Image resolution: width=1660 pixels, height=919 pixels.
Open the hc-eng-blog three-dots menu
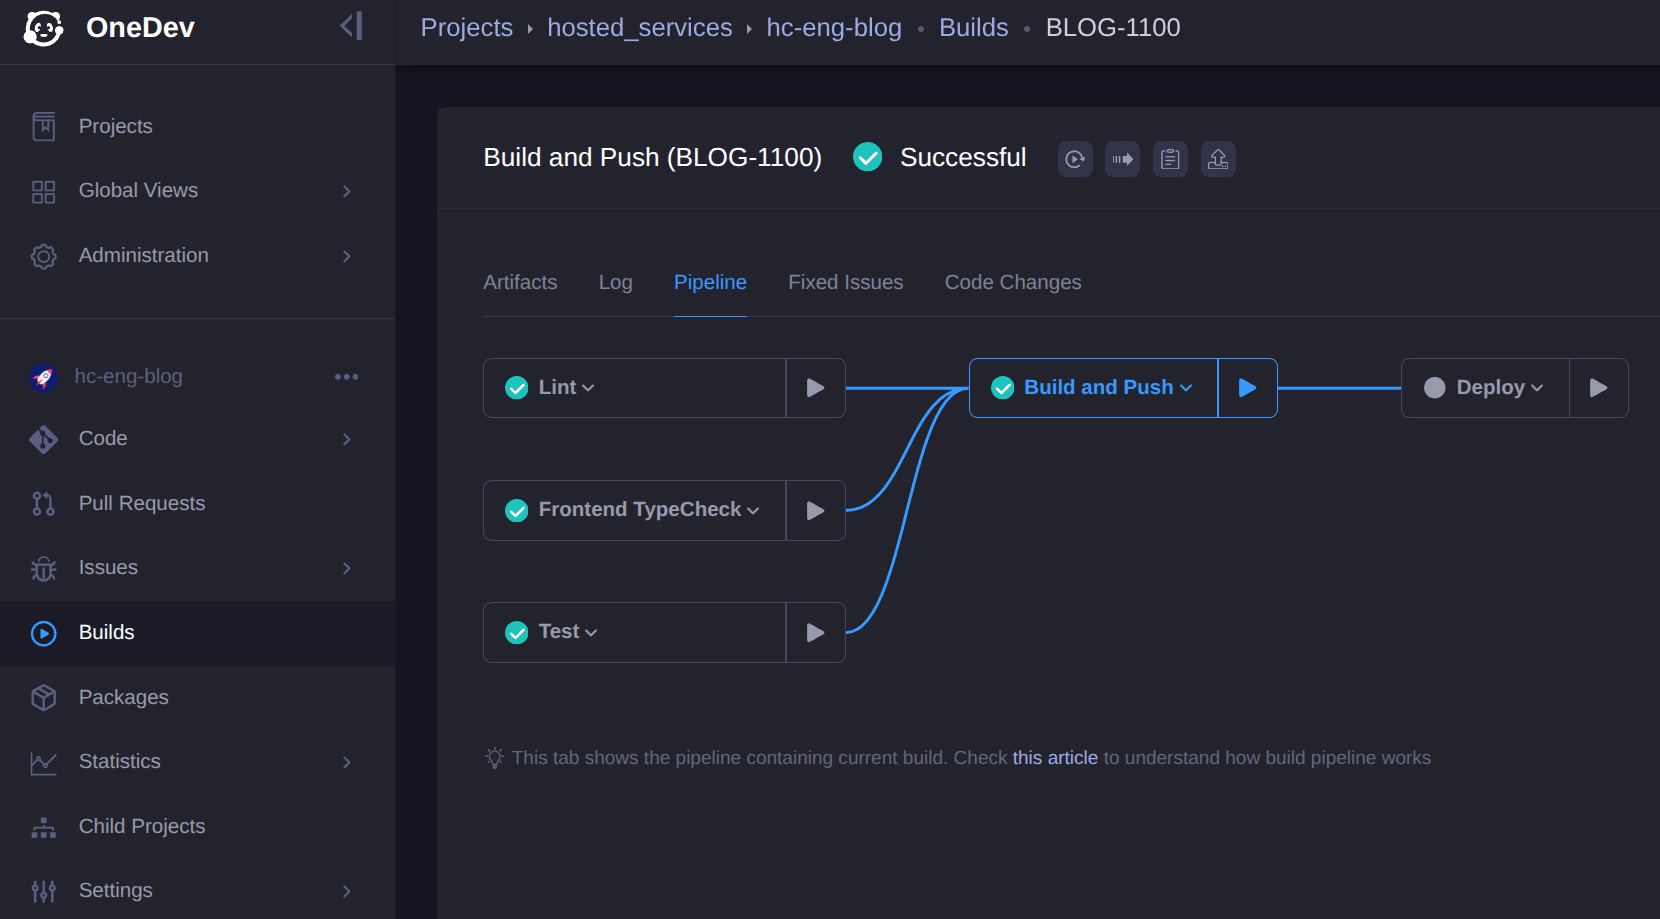click(347, 377)
